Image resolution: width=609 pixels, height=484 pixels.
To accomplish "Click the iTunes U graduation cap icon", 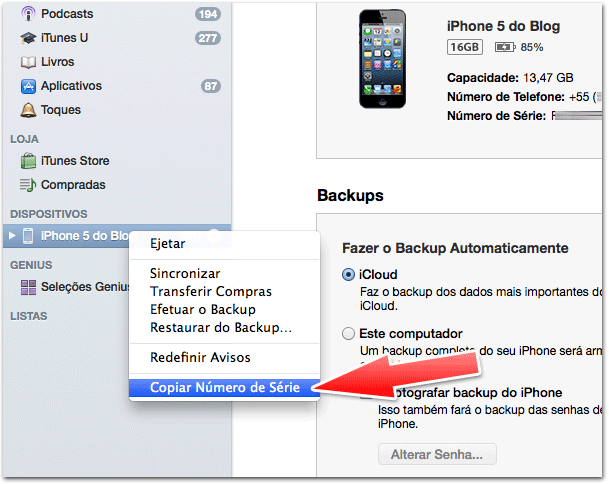I will pyautogui.click(x=28, y=38).
